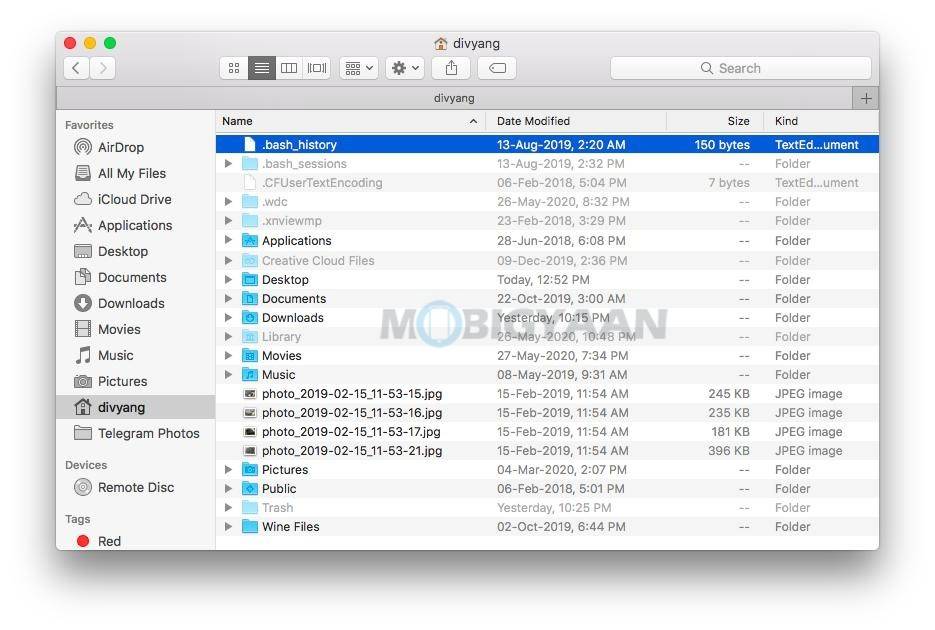Click inside the Search field

pos(740,67)
